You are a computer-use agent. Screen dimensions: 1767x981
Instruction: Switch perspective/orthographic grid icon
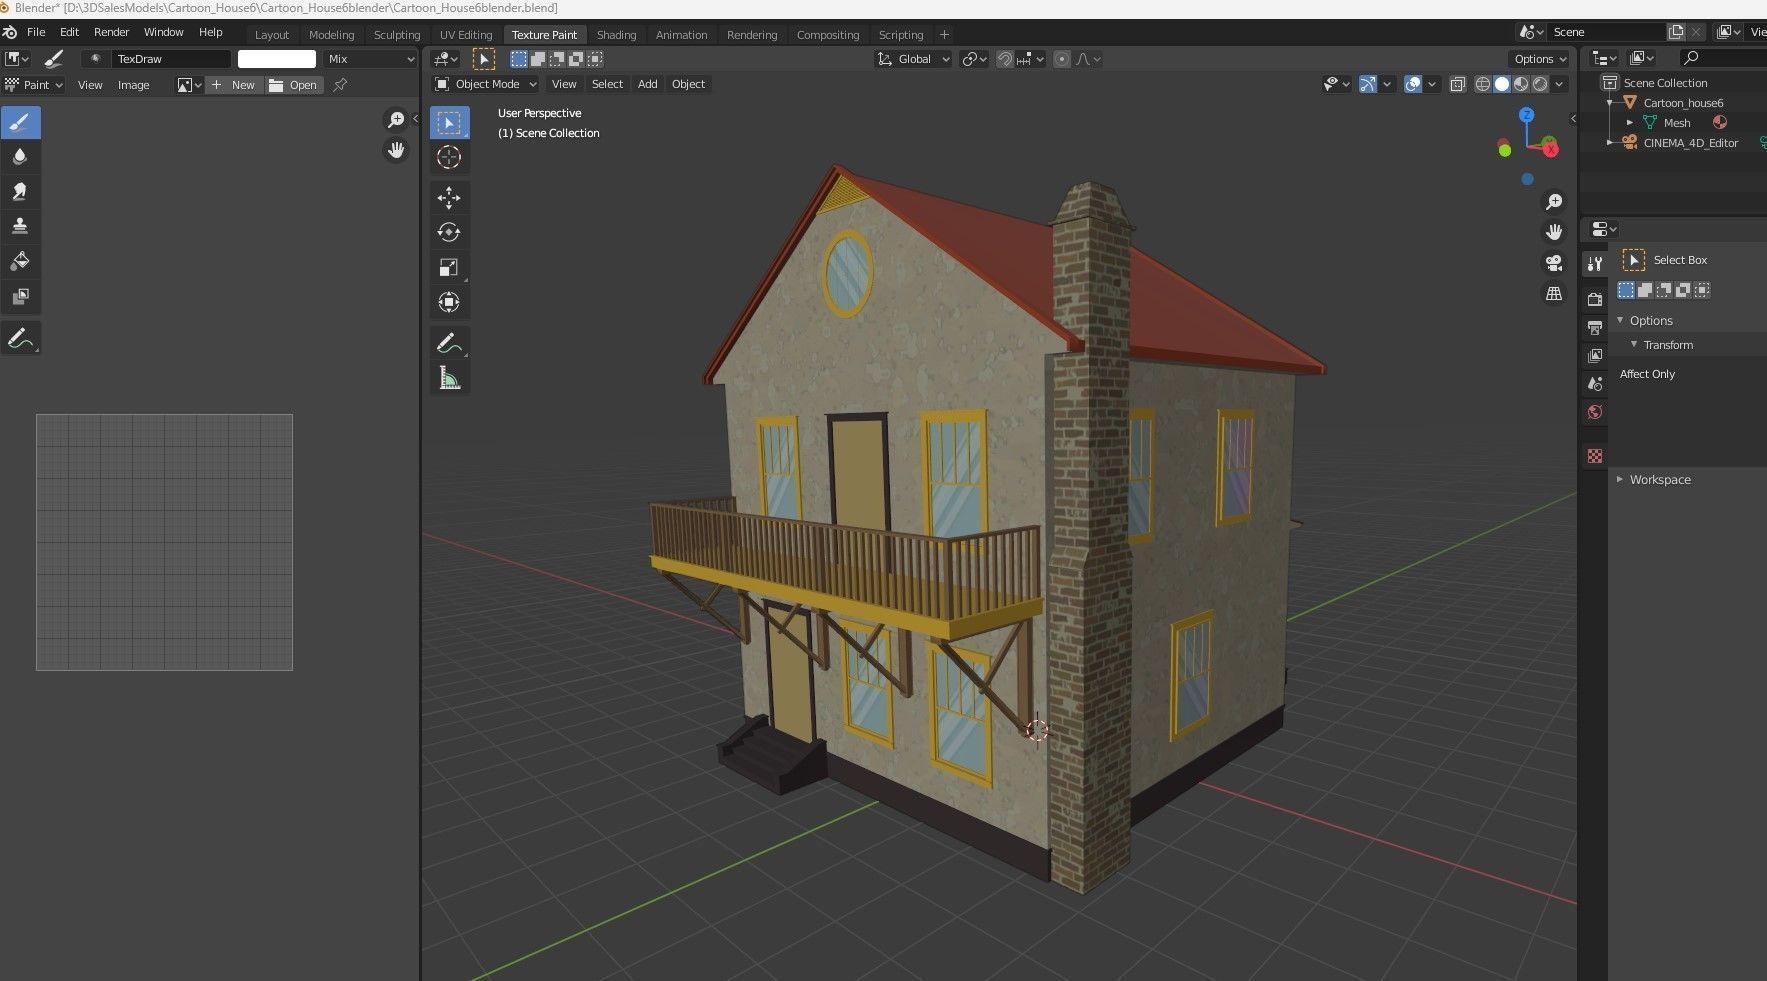tap(1554, 294)
